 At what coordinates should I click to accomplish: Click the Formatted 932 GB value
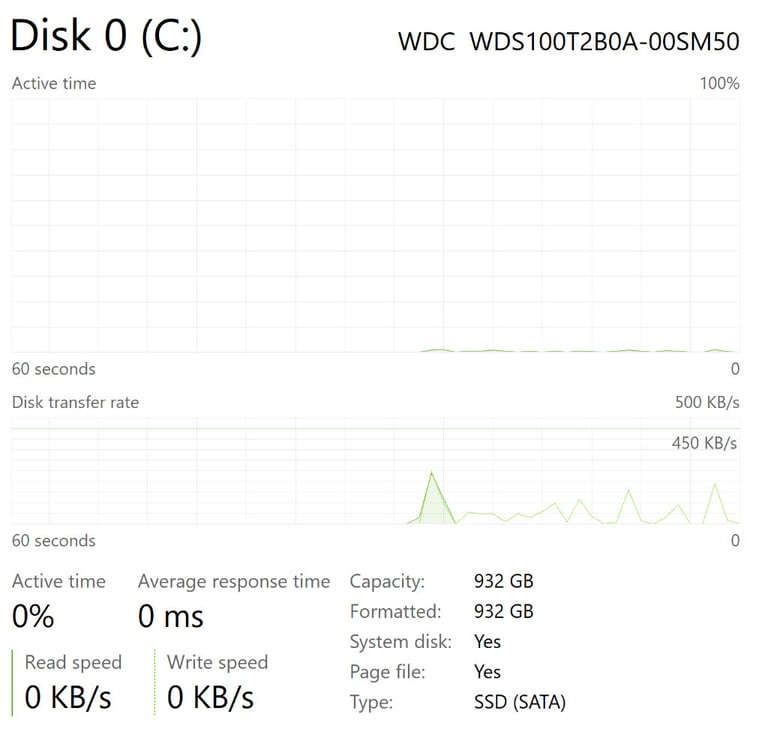pos(504,612)
